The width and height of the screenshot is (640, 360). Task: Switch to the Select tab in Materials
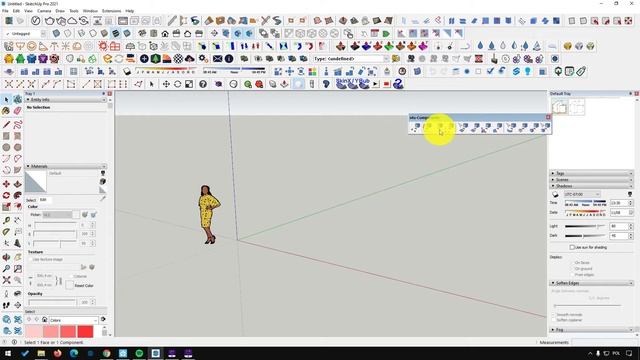click(x=31, y=200)
